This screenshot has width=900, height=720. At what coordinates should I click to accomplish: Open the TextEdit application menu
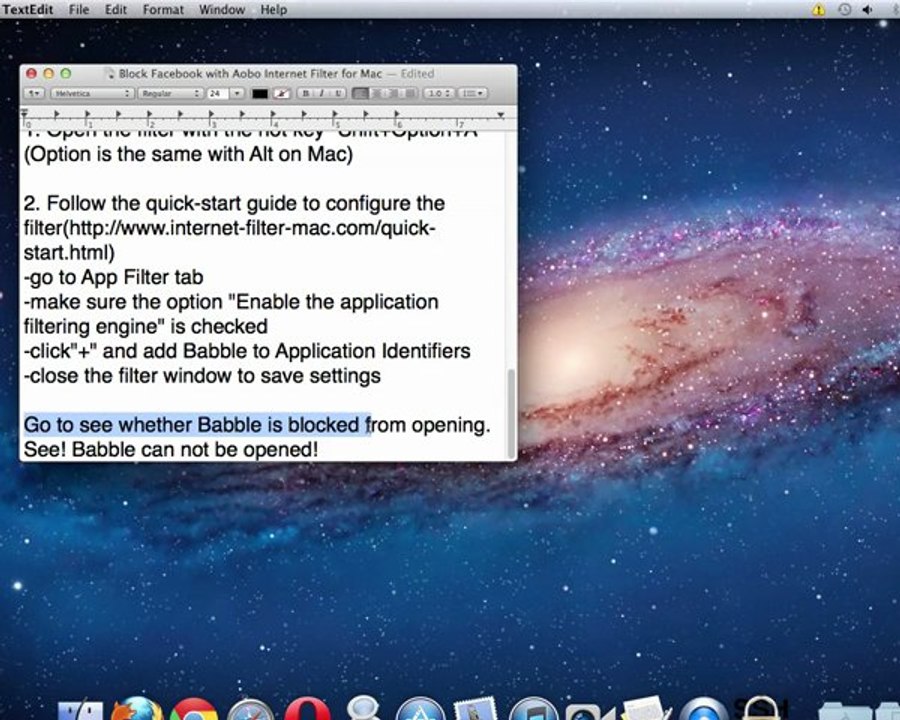point(28,10)
